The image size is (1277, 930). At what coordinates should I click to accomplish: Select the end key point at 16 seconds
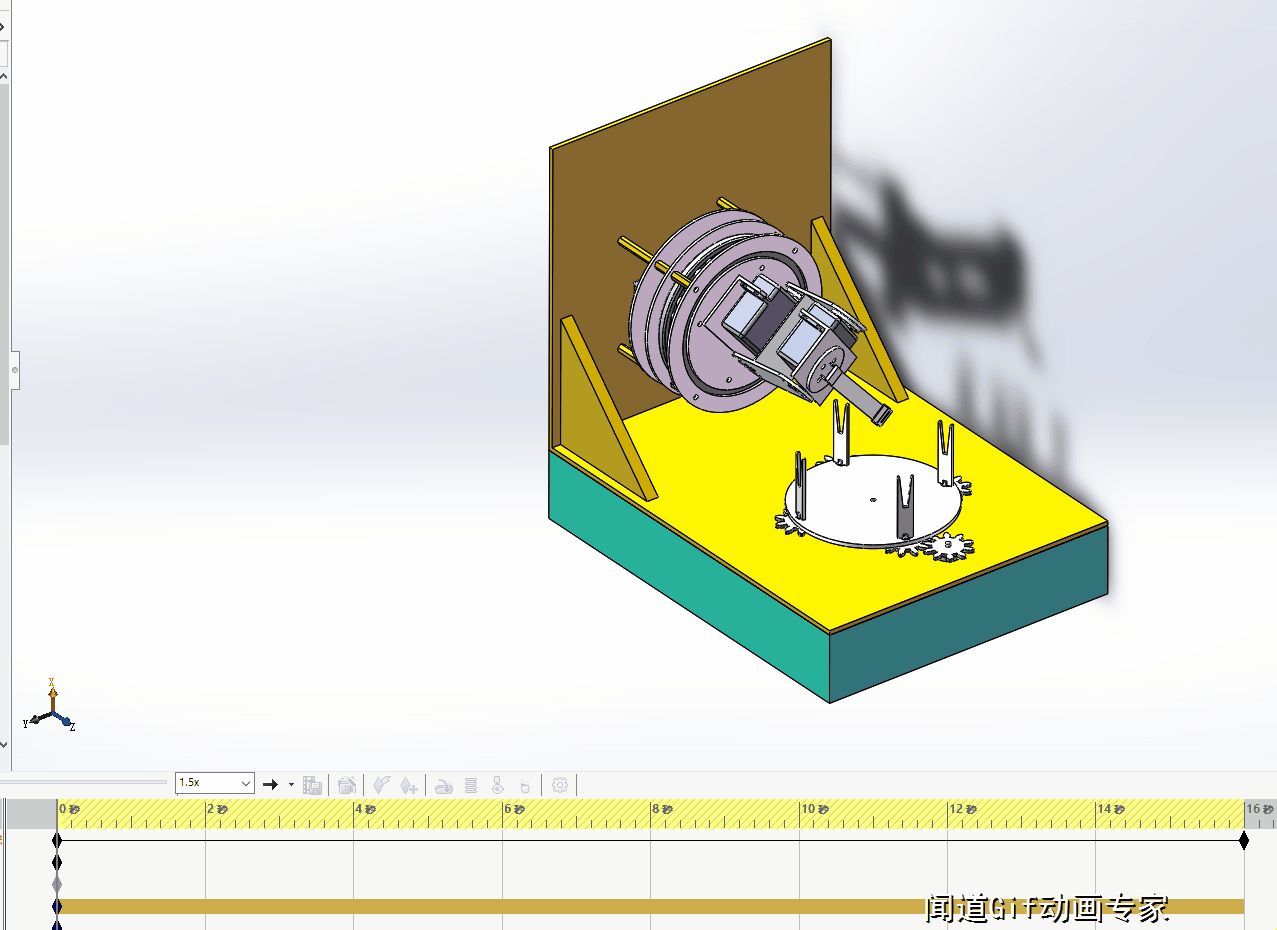(x=1244, y=841)
